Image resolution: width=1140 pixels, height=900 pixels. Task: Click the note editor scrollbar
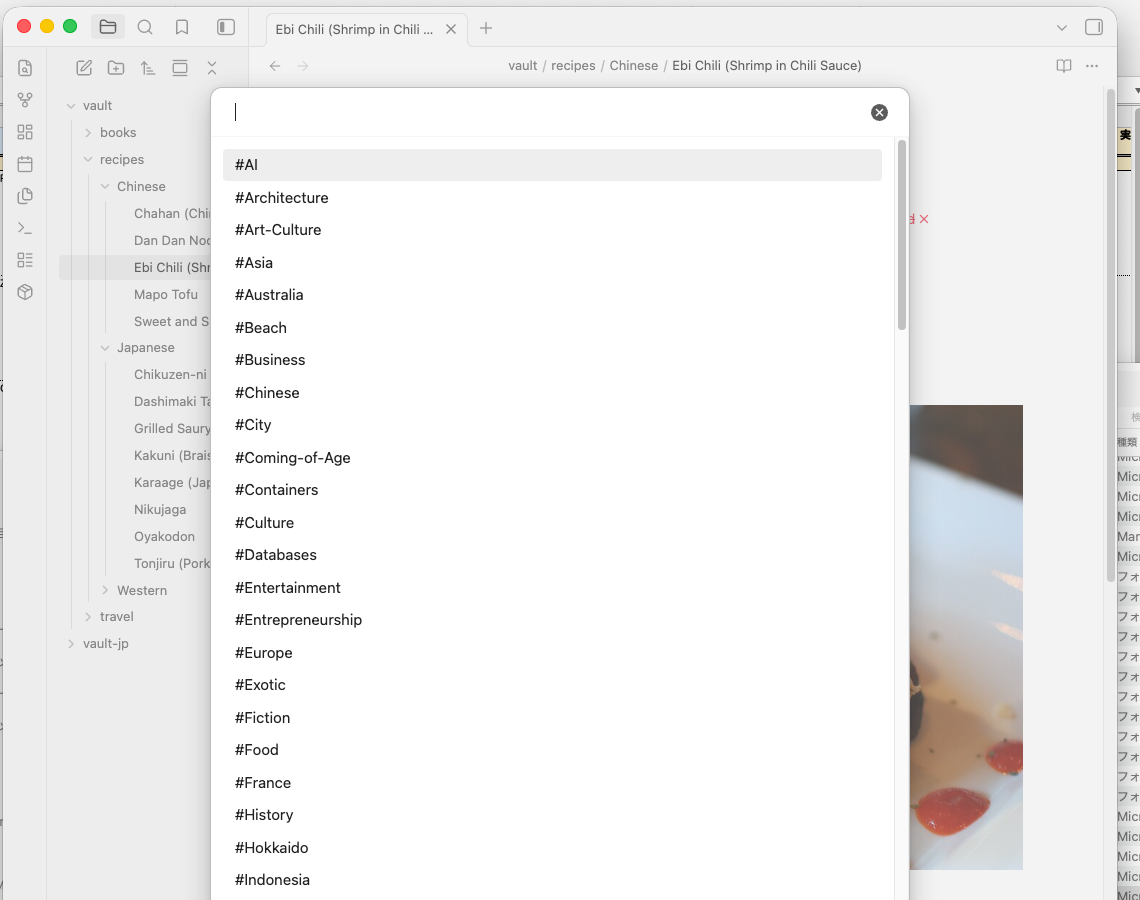(1110, 334)
